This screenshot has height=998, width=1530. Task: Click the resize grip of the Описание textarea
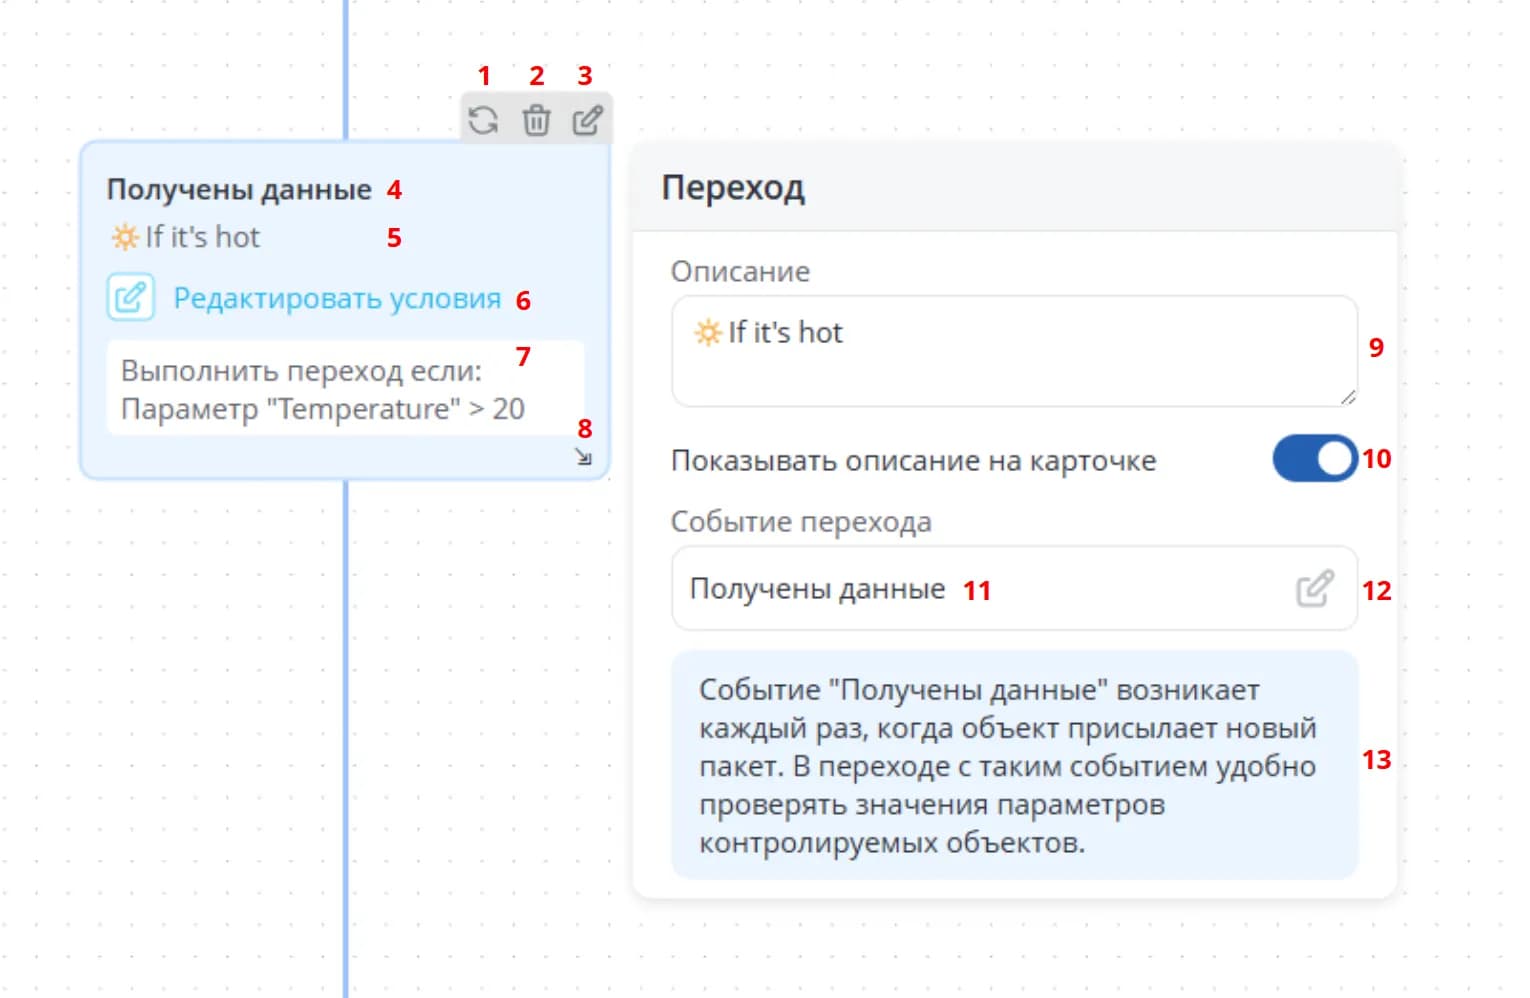pyautogui.click(x=1348, y=397)
